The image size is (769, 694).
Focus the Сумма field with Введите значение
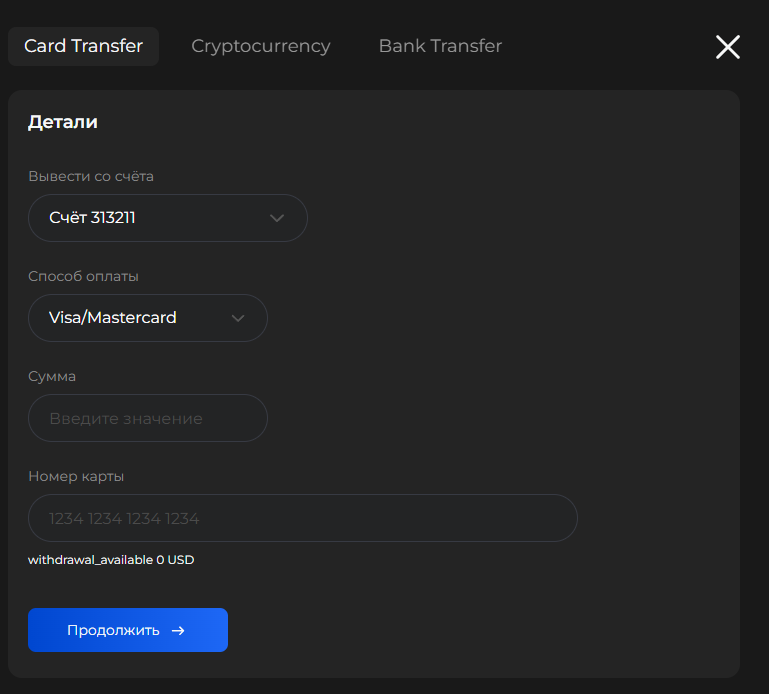(147, 418)
